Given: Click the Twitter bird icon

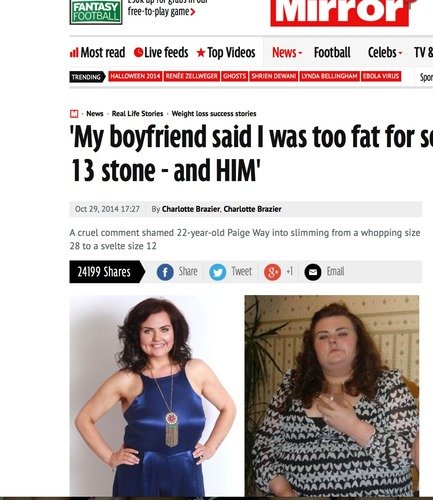Looking at the screenshot, I should pyautogui.click(x=217, y=272).
